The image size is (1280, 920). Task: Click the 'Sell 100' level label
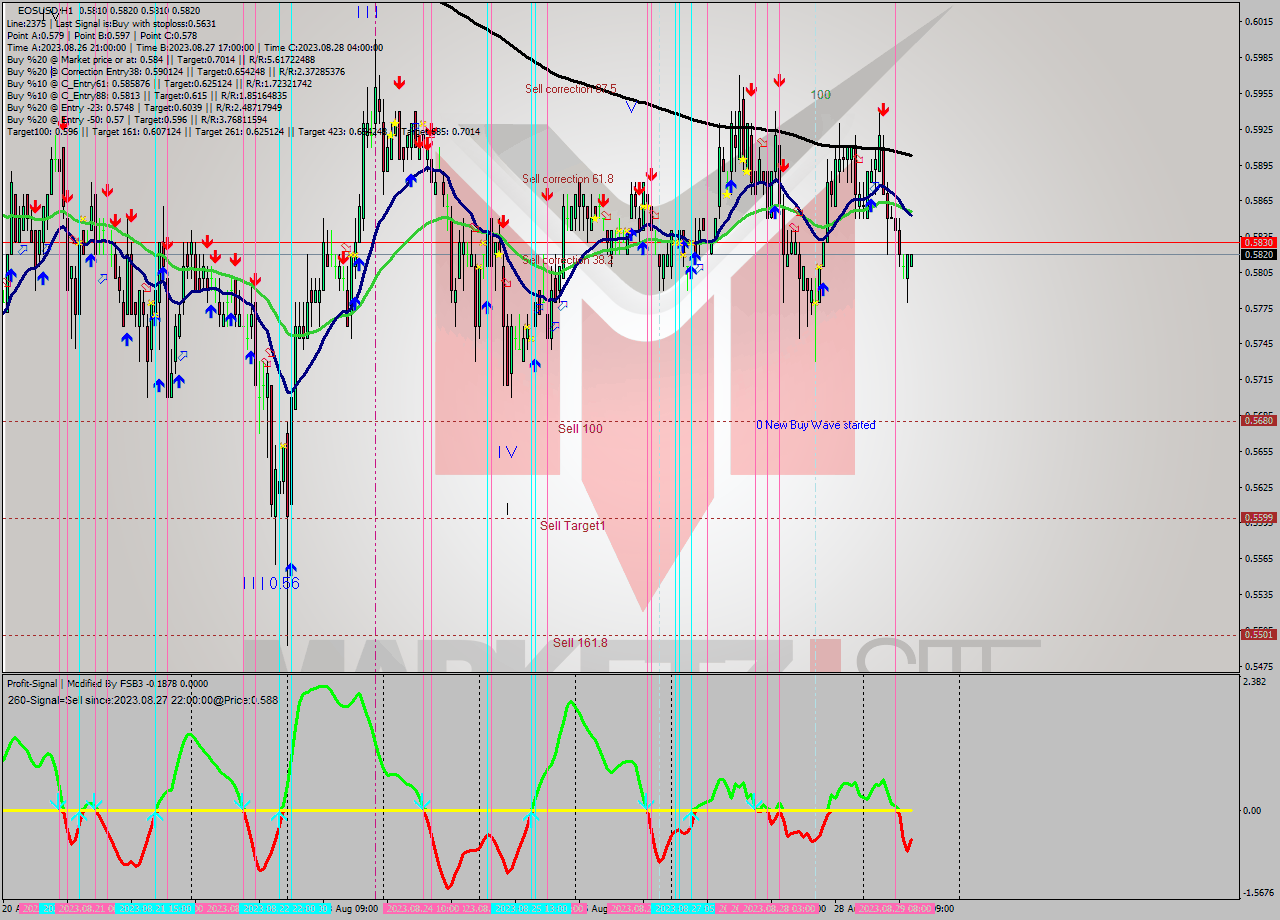coord(580,428)
